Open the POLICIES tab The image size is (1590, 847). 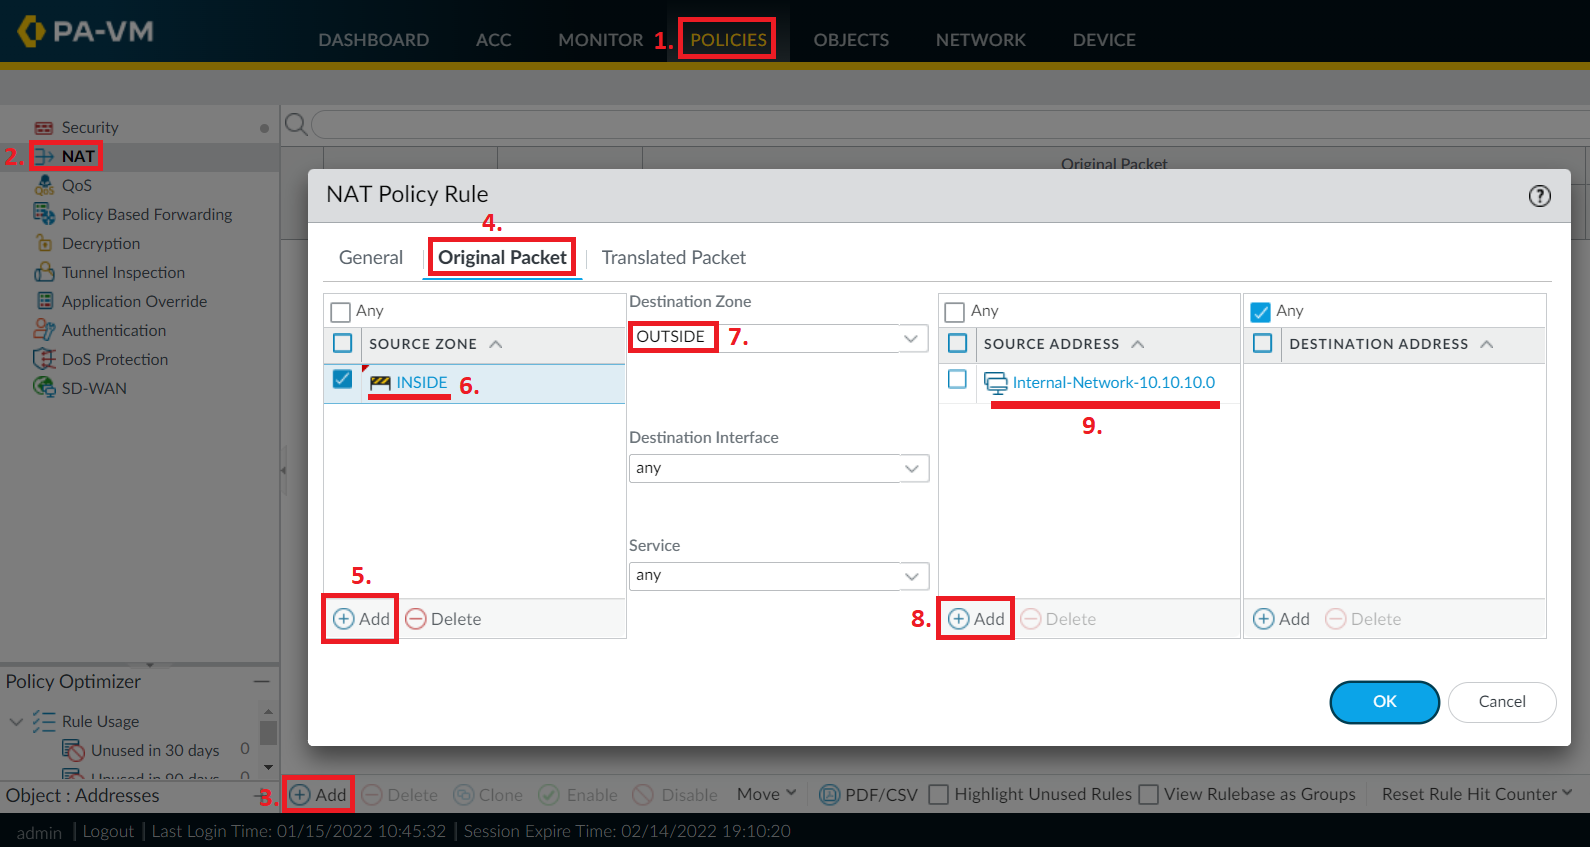click(728, 40)
